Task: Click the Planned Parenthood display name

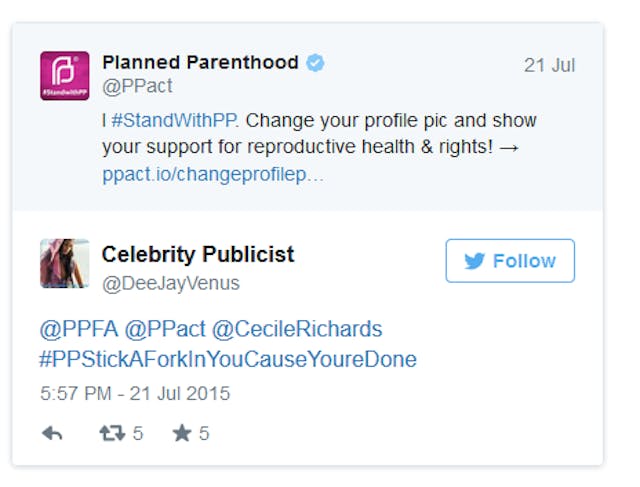Action: (200, 62)
